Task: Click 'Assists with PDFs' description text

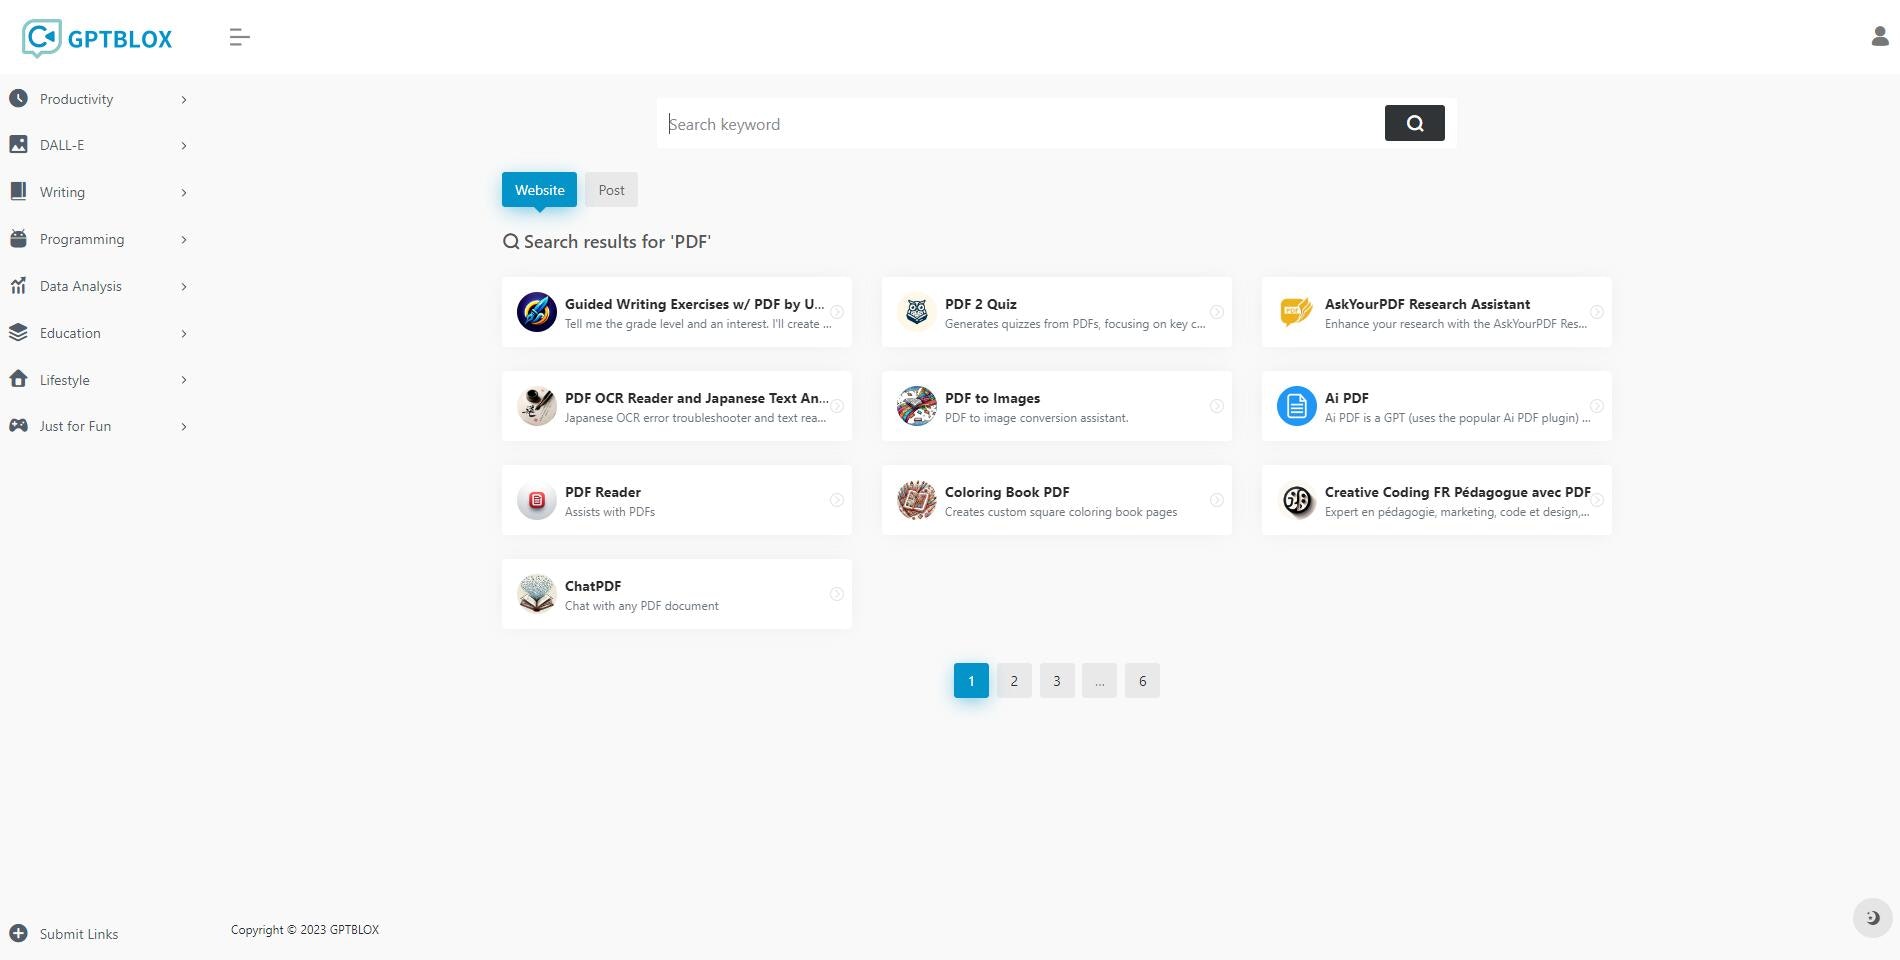Action: 610,512
